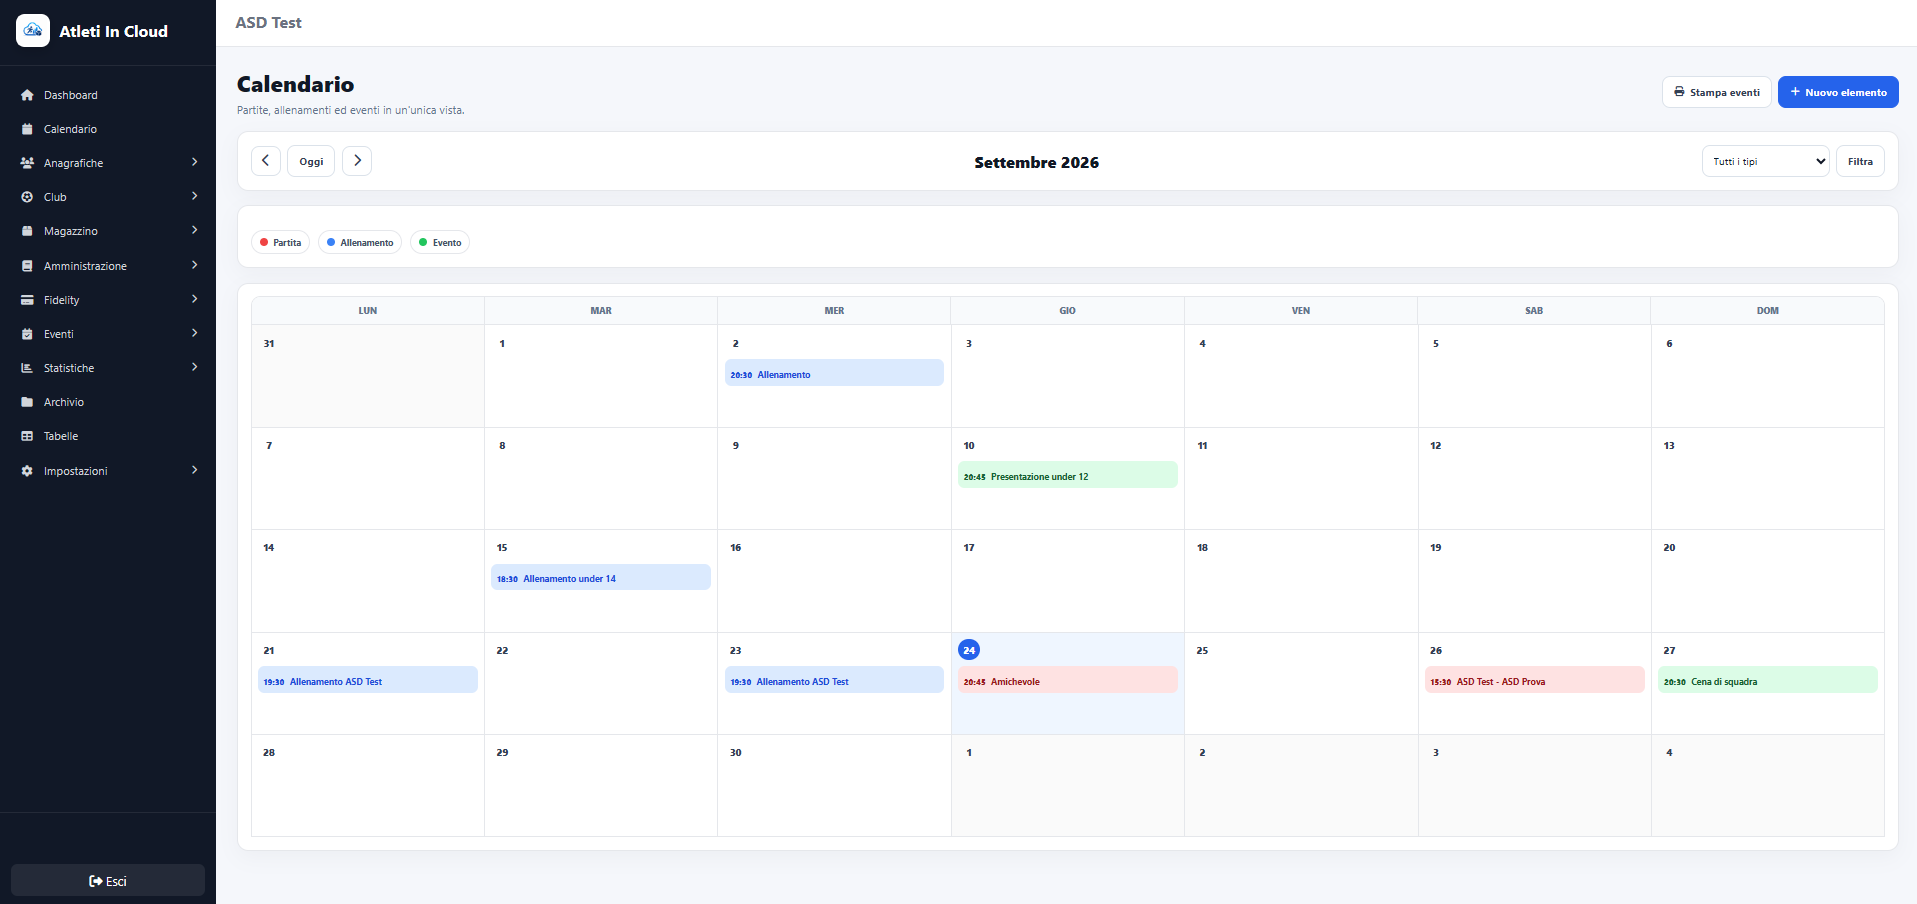Open Allenamento ASD Test on day 21

[x=367, y=681]
